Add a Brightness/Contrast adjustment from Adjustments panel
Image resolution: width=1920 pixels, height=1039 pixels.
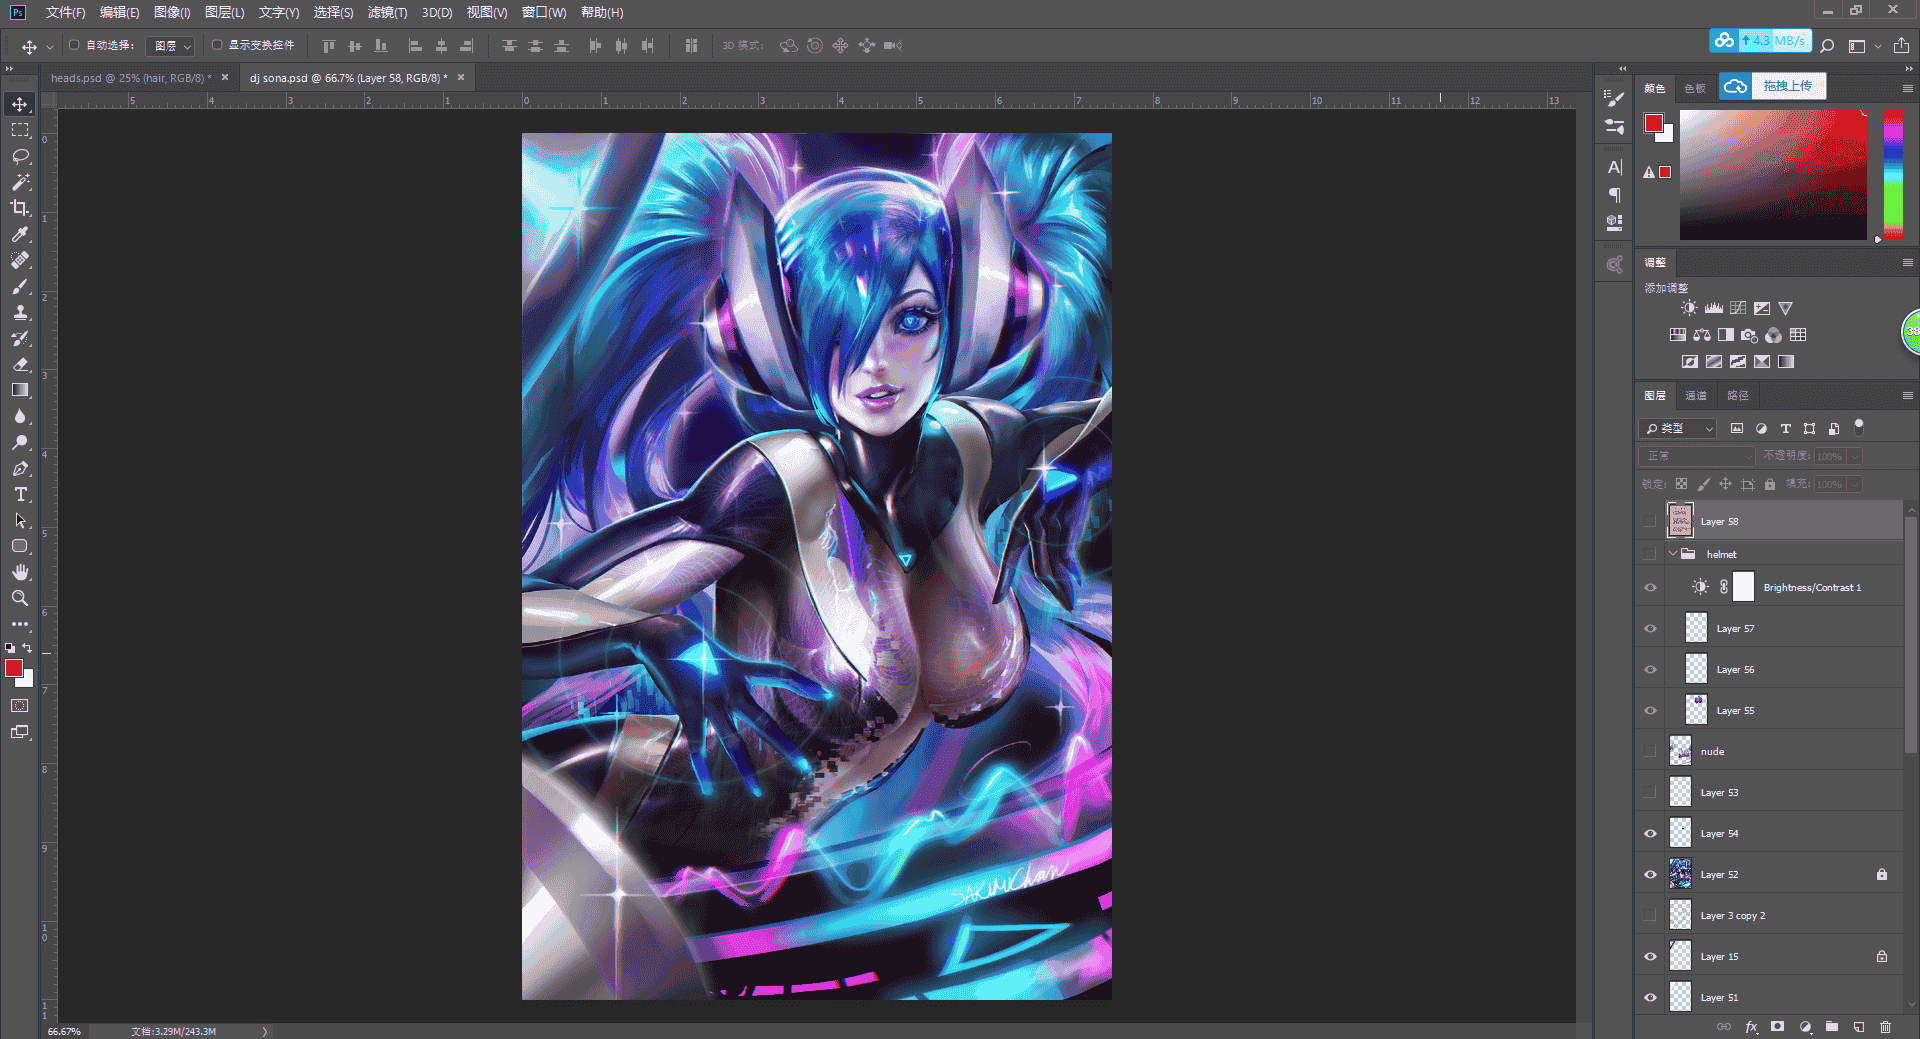(x=1689, y=308)
